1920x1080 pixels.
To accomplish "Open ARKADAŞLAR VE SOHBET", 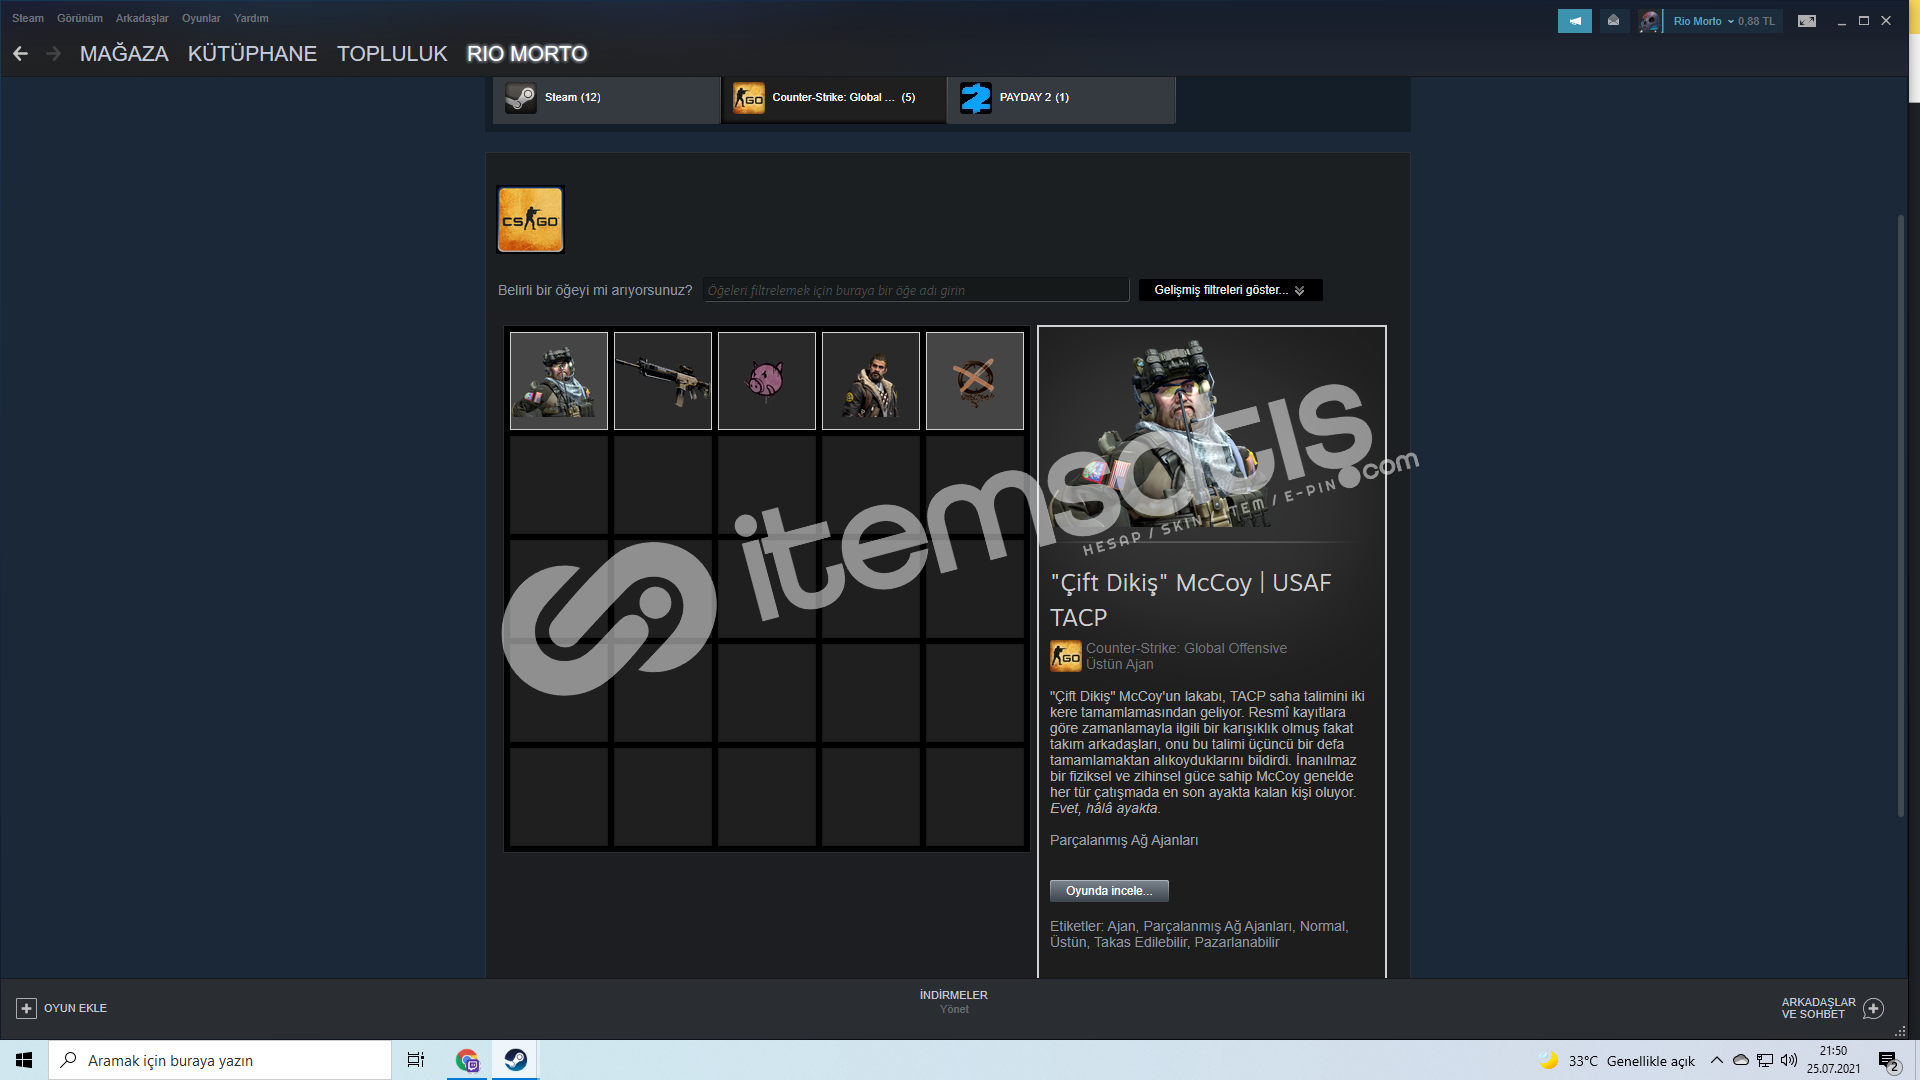I will click(x=1818, y=1008).
